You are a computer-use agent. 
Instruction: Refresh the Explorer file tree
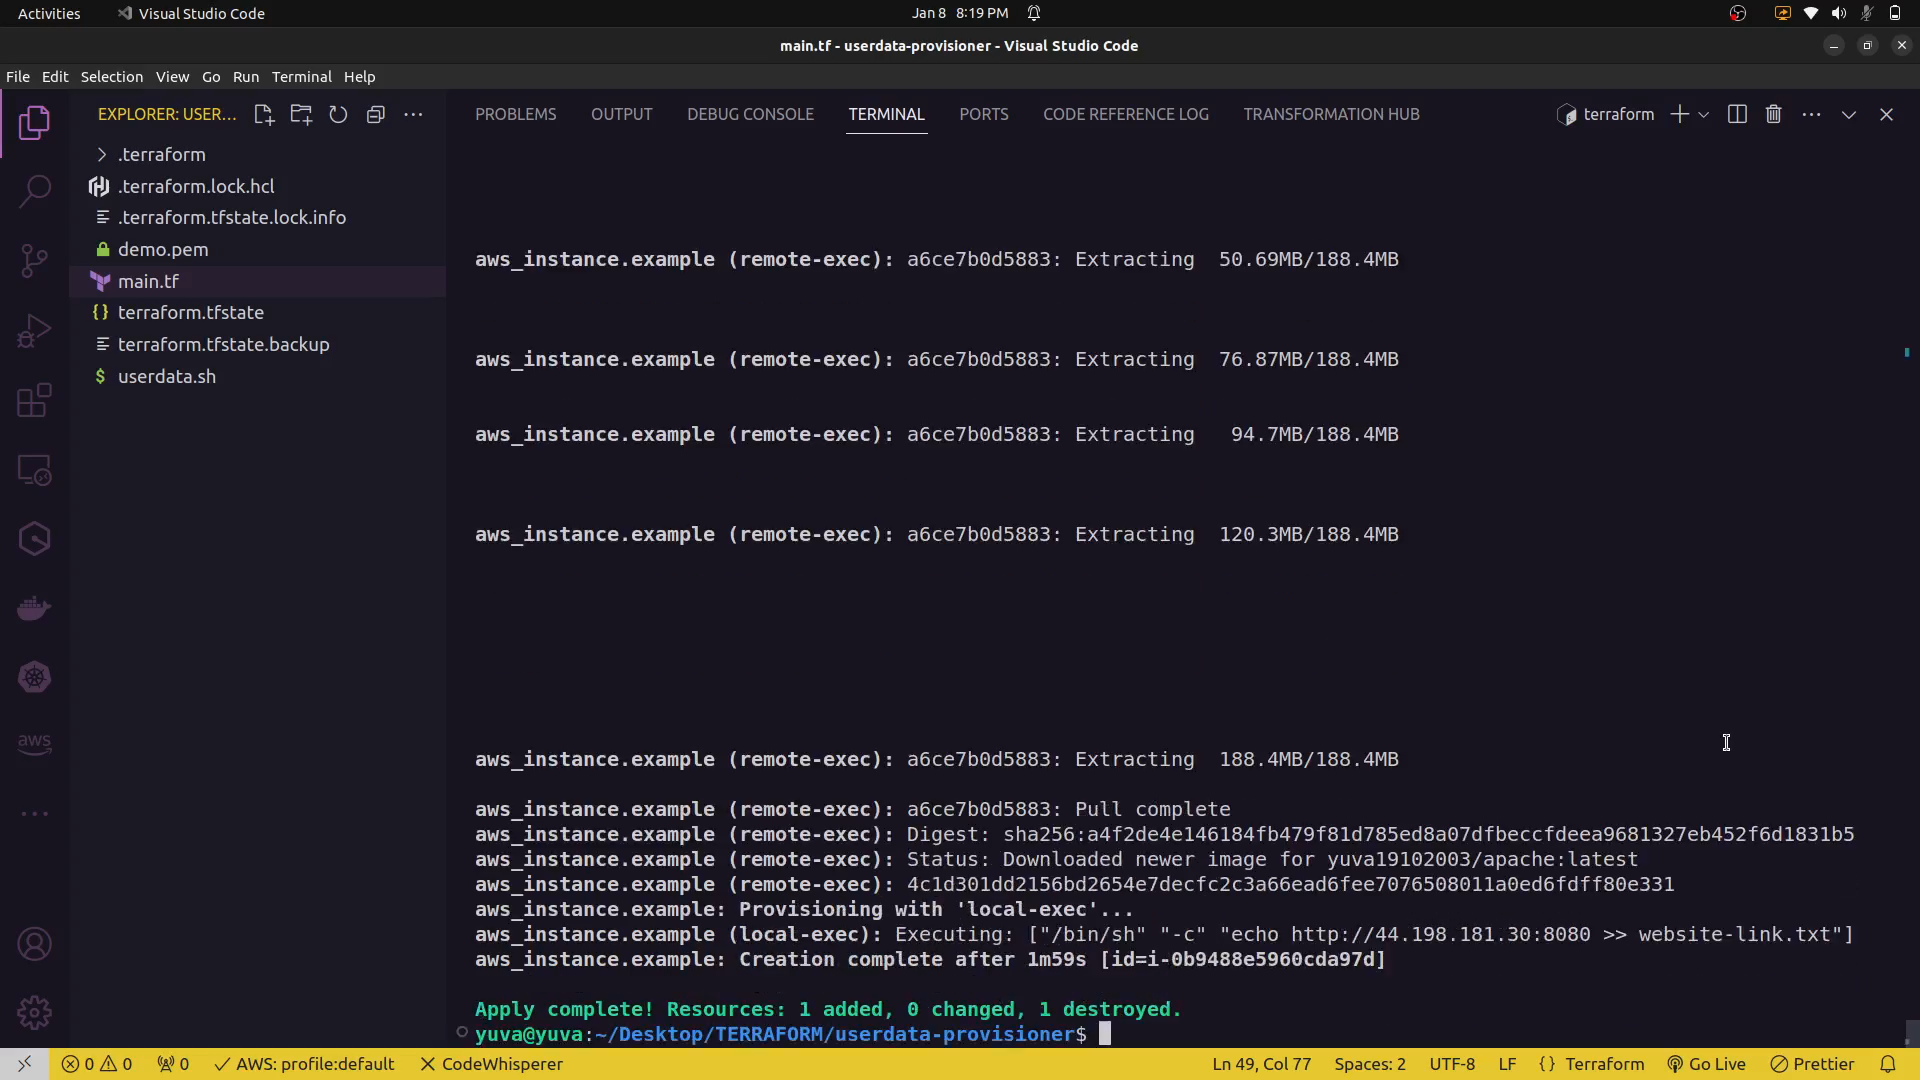[x=338, y=115]
